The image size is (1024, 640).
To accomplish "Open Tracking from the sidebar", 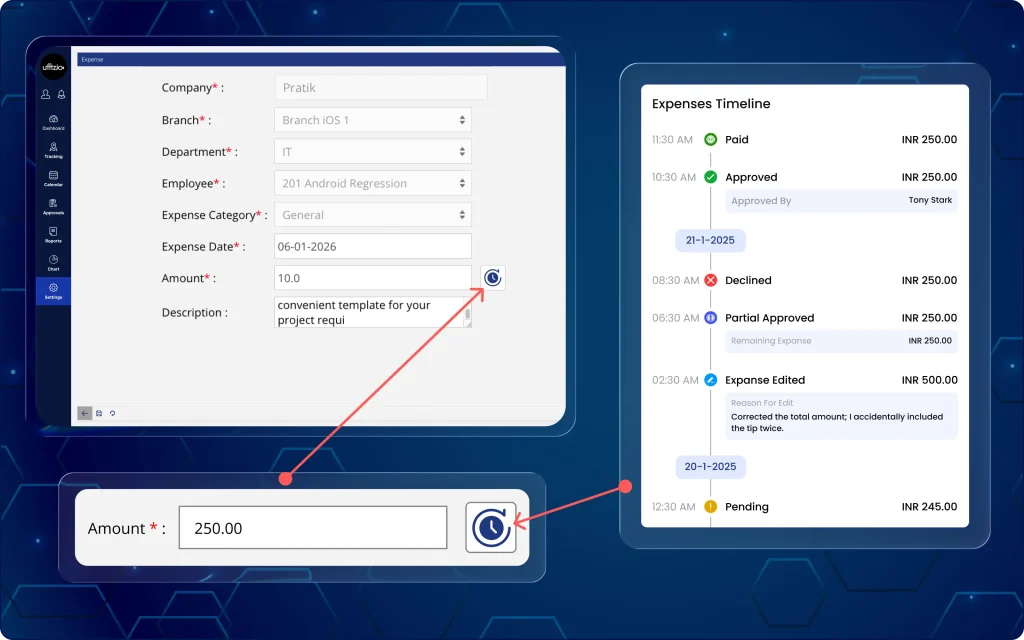I will (x=54, y=150).
